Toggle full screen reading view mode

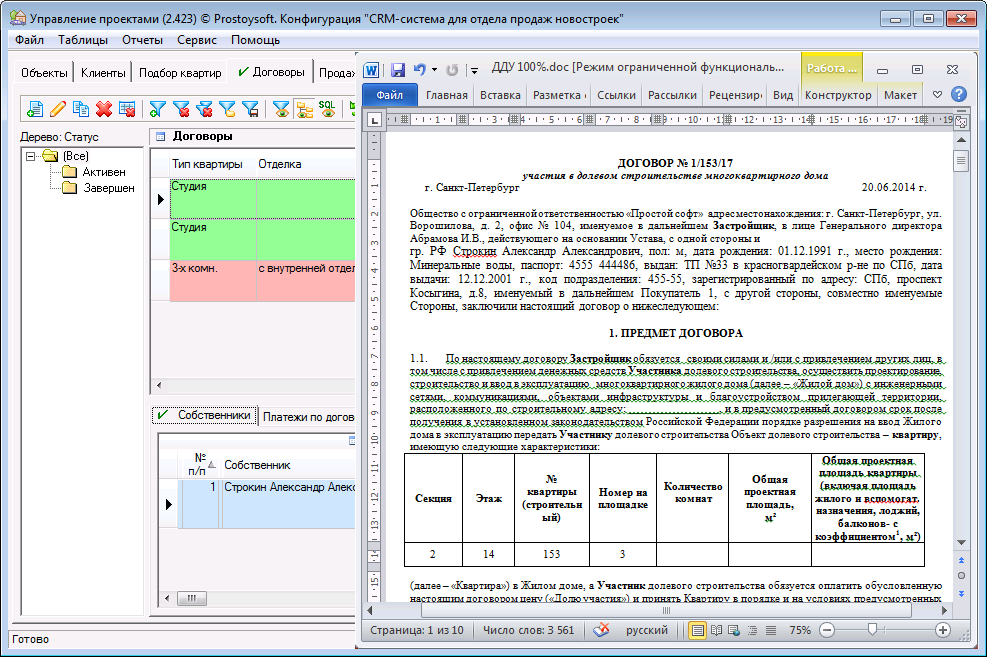[716, 630]
